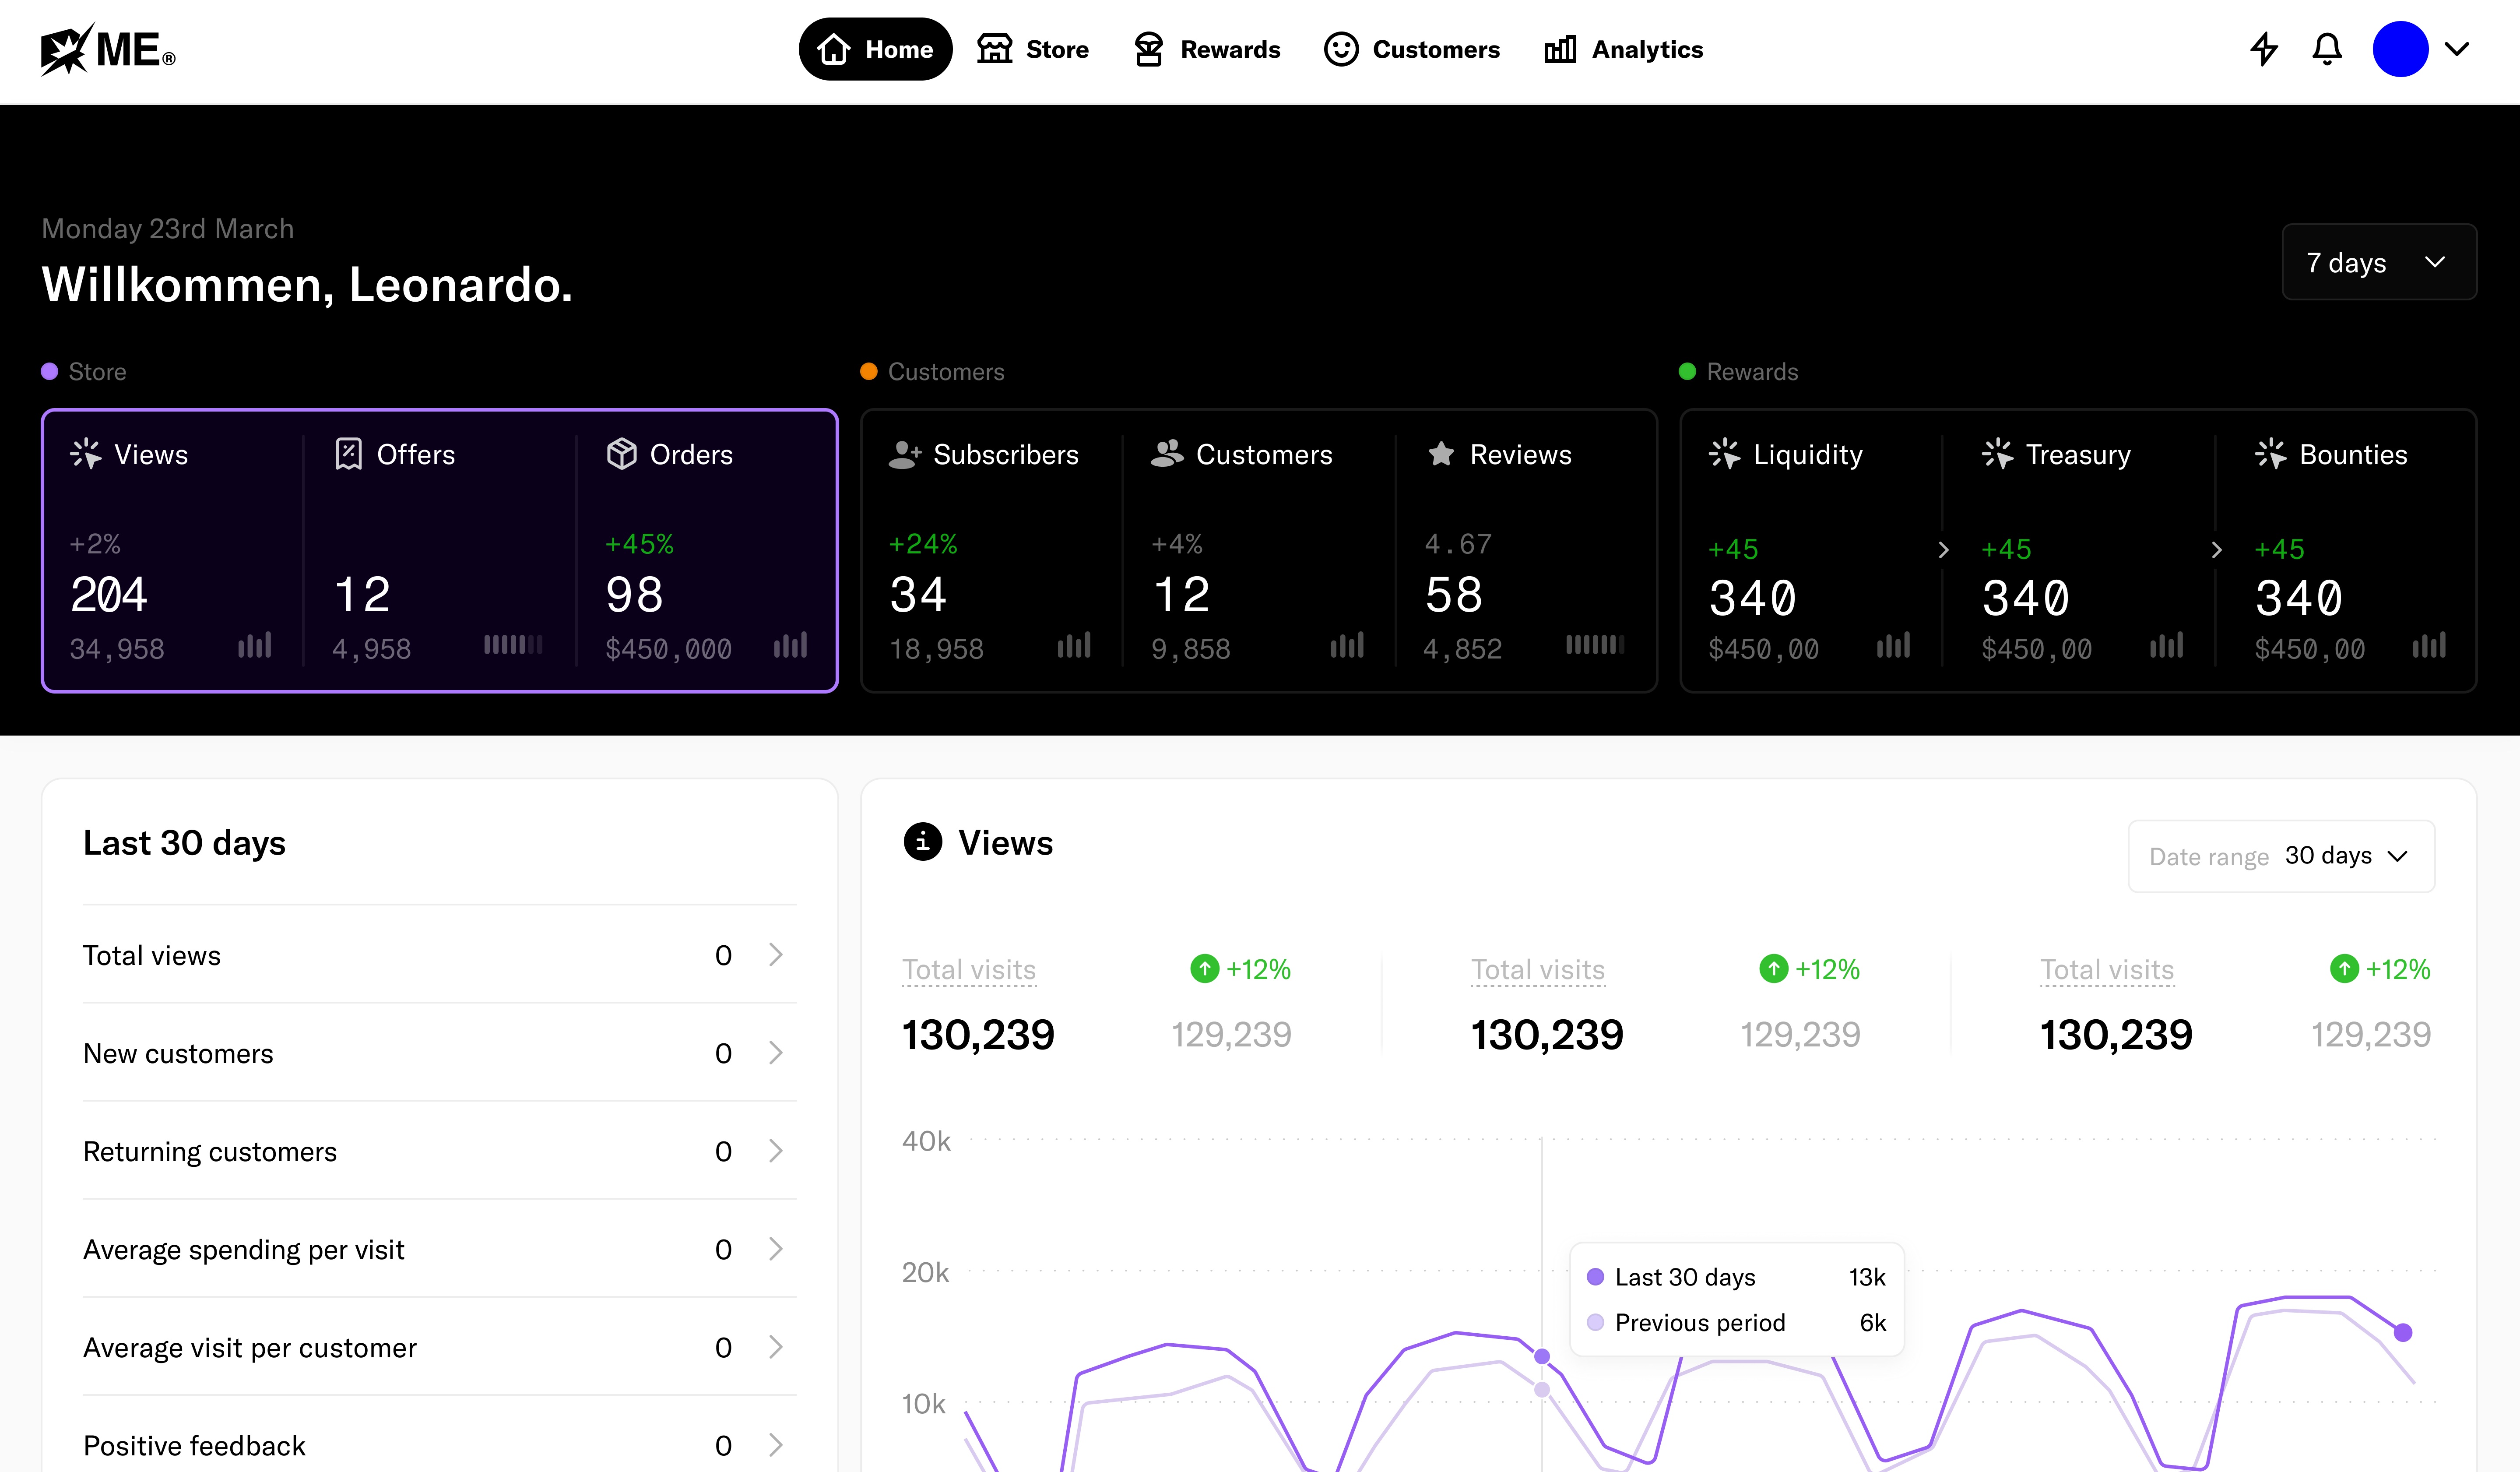The image size is (2520, 1472).
Task: Click the Bounties sparkle icon
Action: point(2271,454)
